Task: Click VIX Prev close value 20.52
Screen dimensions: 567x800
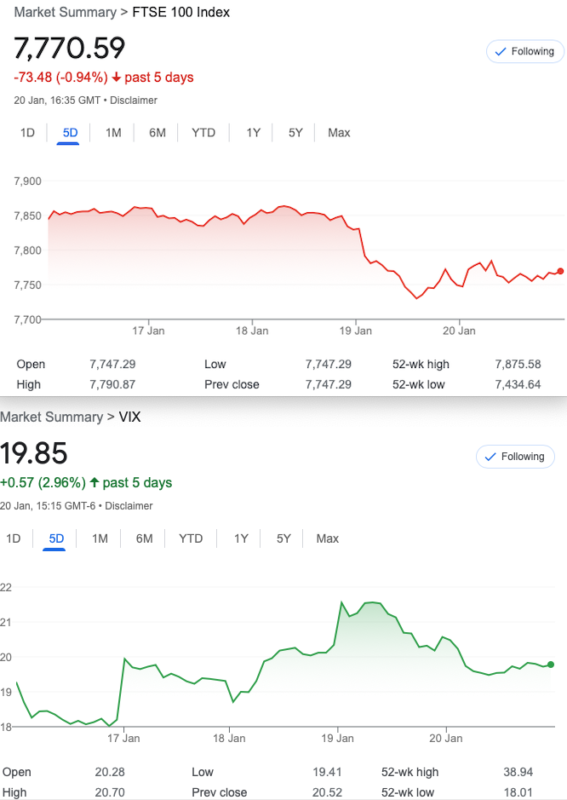Action: 327,792
